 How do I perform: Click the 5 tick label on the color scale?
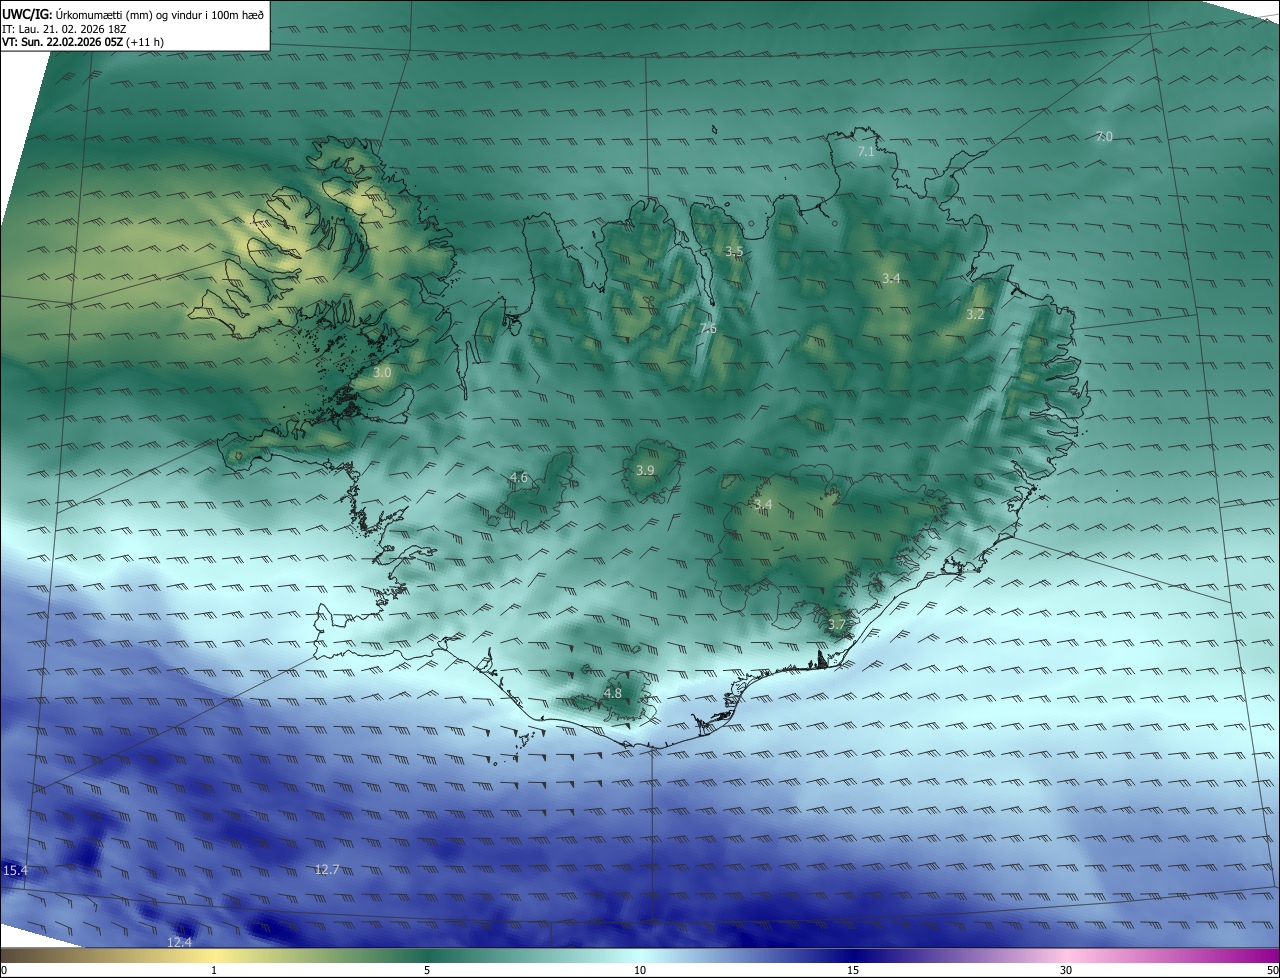coord(427,970)
